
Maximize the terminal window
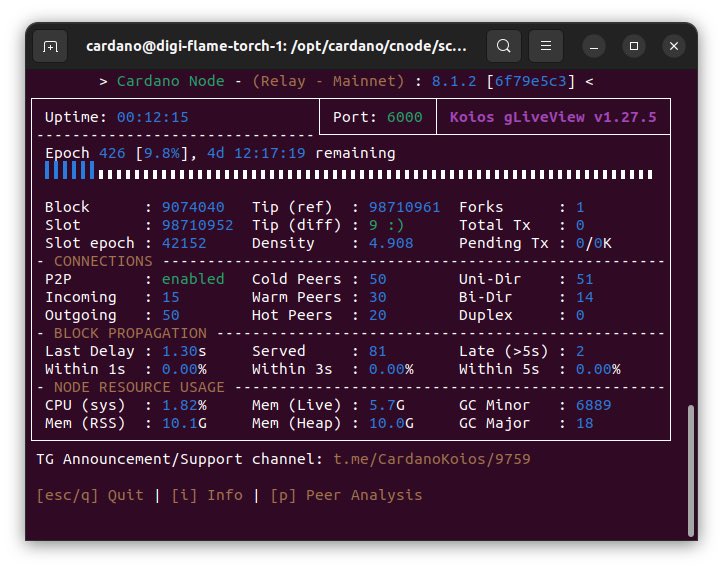click(x=634, y=47)
